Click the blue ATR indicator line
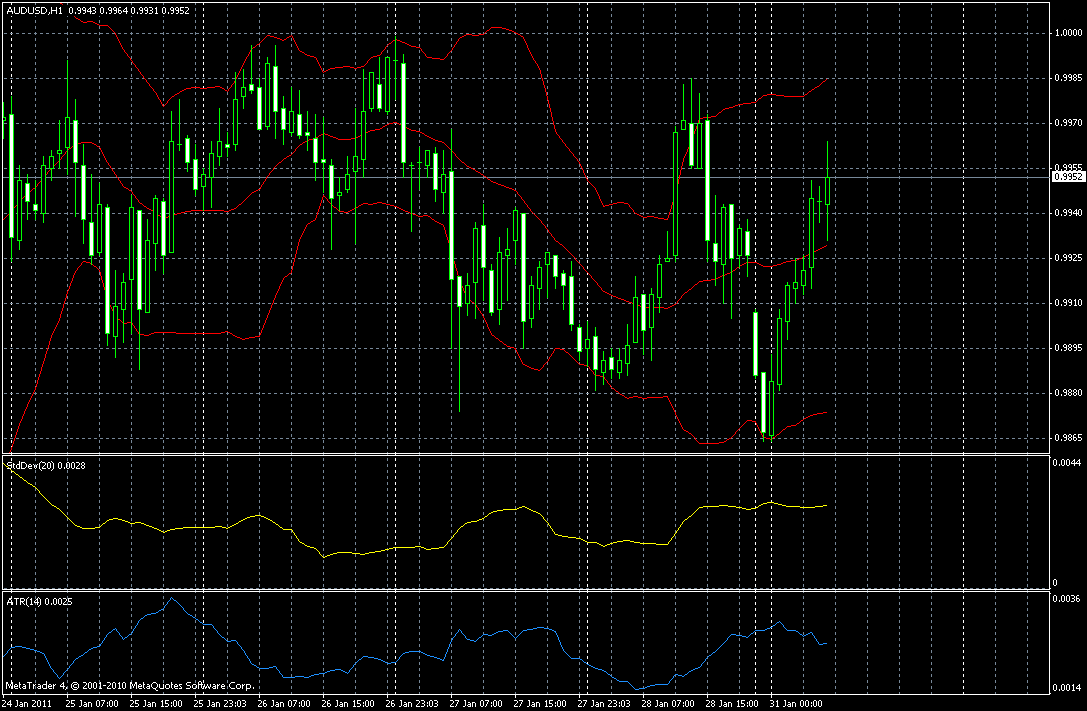 click(x=485, y=635)
